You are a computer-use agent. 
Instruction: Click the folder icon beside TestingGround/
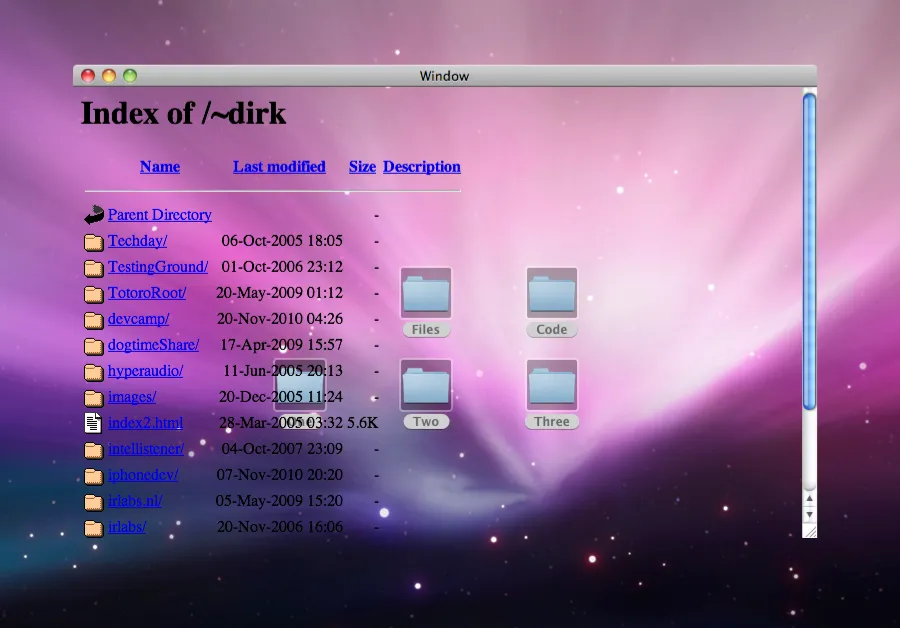pyautogui.click(x=94, y=268)
